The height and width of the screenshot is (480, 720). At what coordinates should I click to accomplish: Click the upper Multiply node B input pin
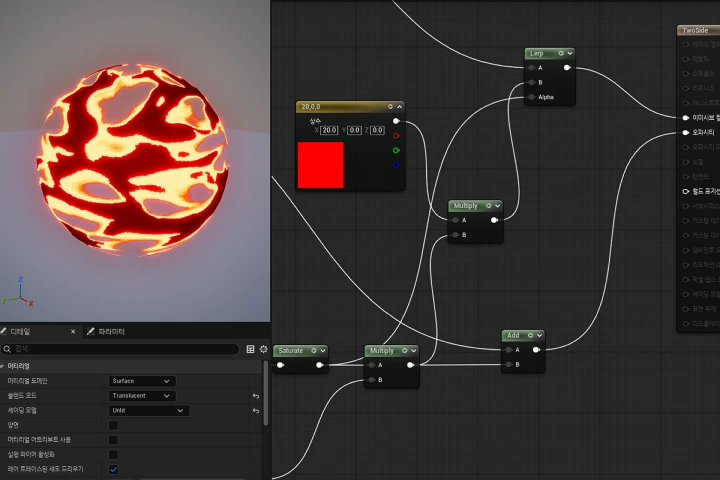456,235
